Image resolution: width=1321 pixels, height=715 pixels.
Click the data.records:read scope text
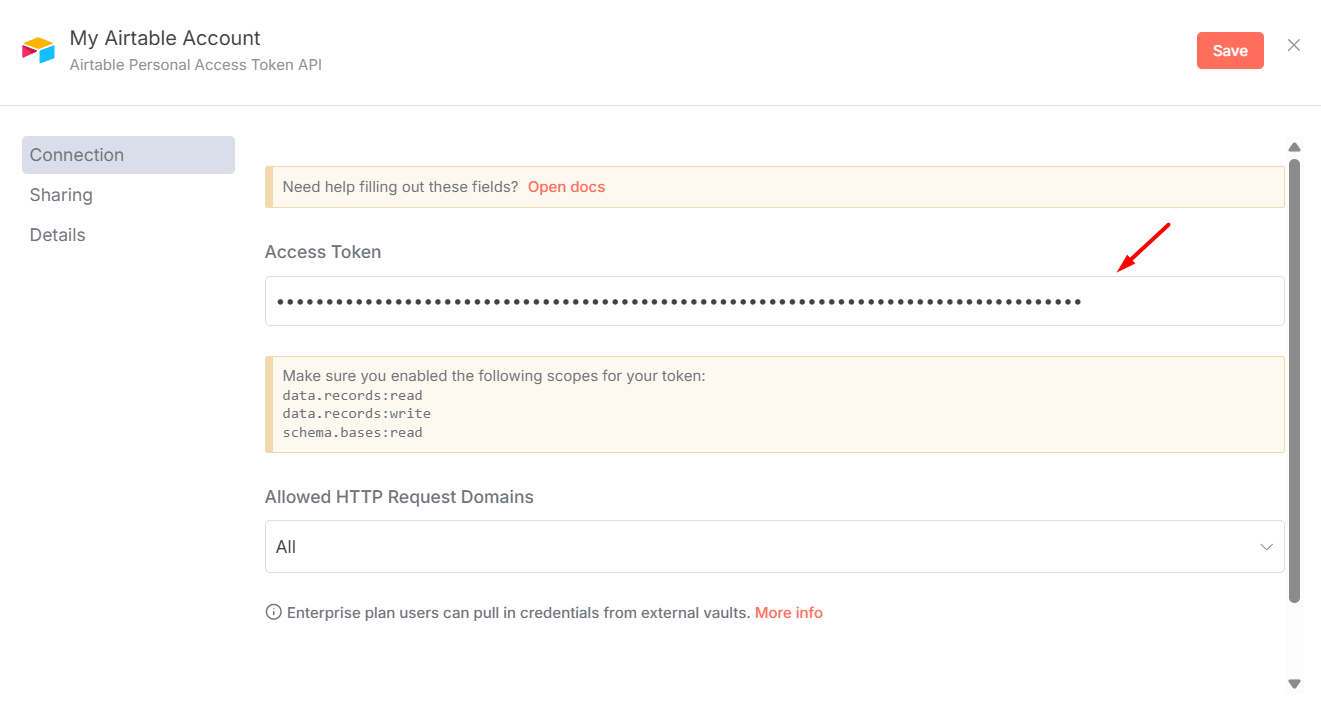coord(352,395)
